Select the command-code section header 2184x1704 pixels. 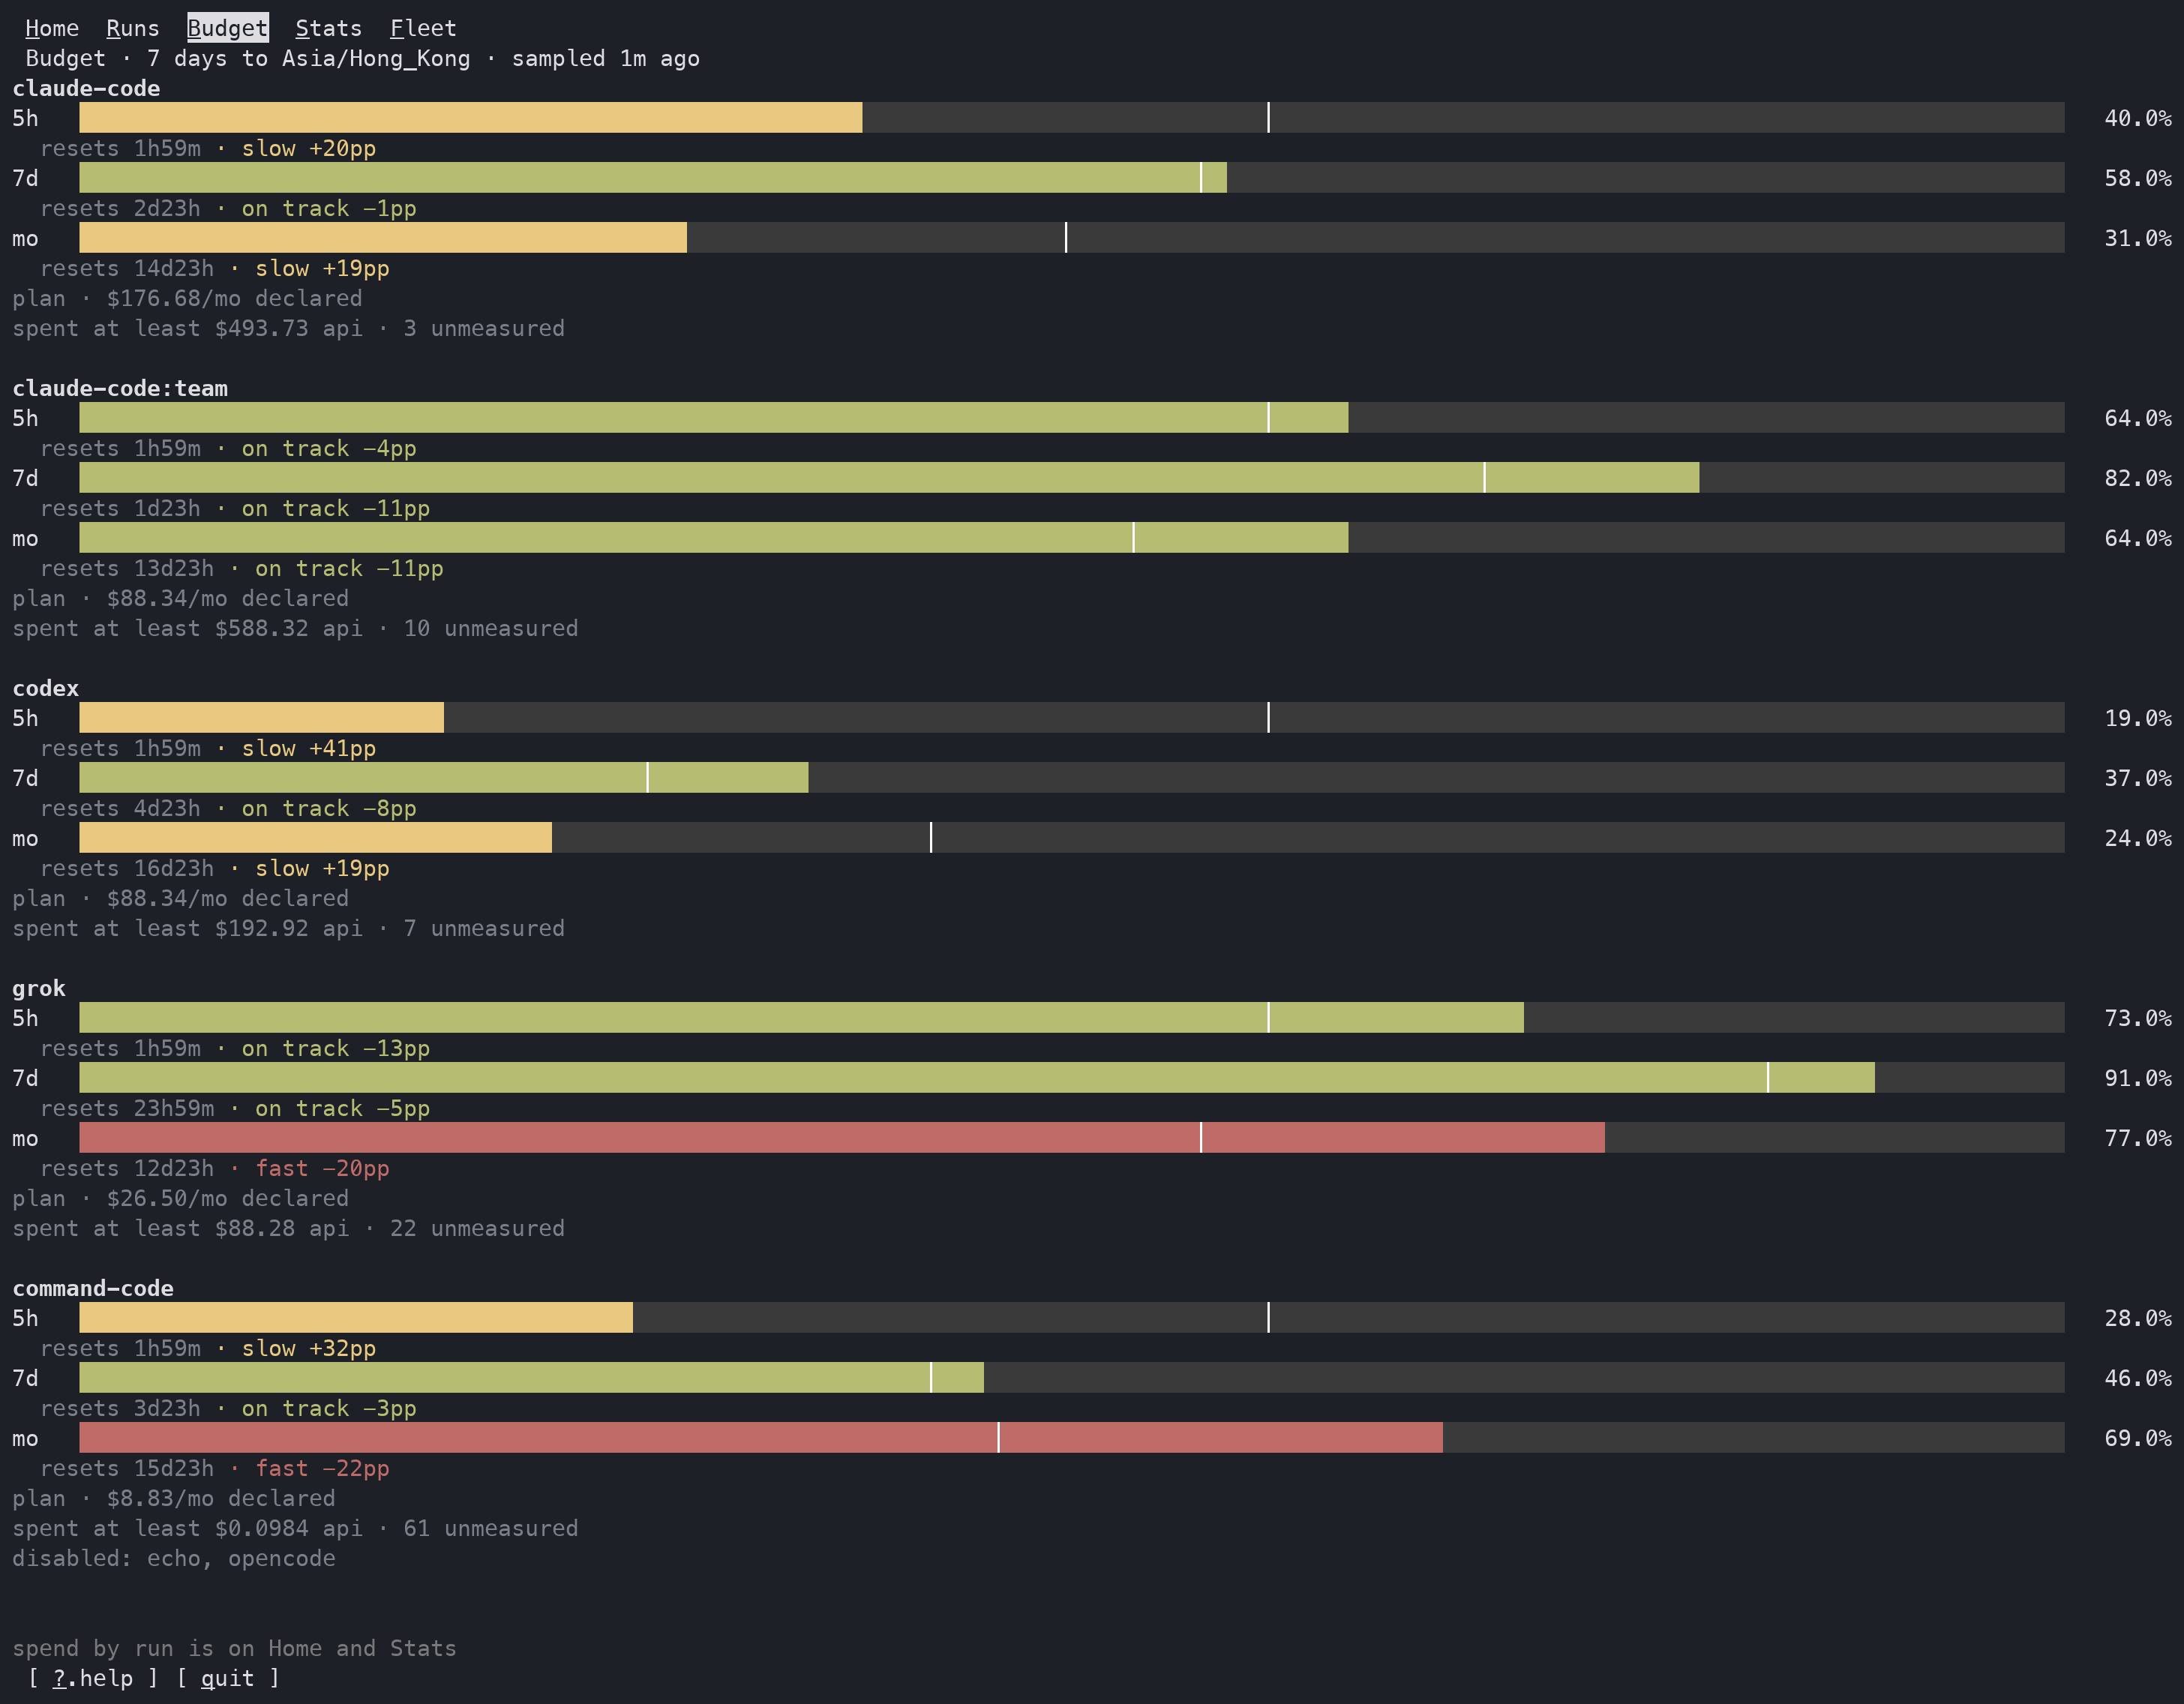93,1288
